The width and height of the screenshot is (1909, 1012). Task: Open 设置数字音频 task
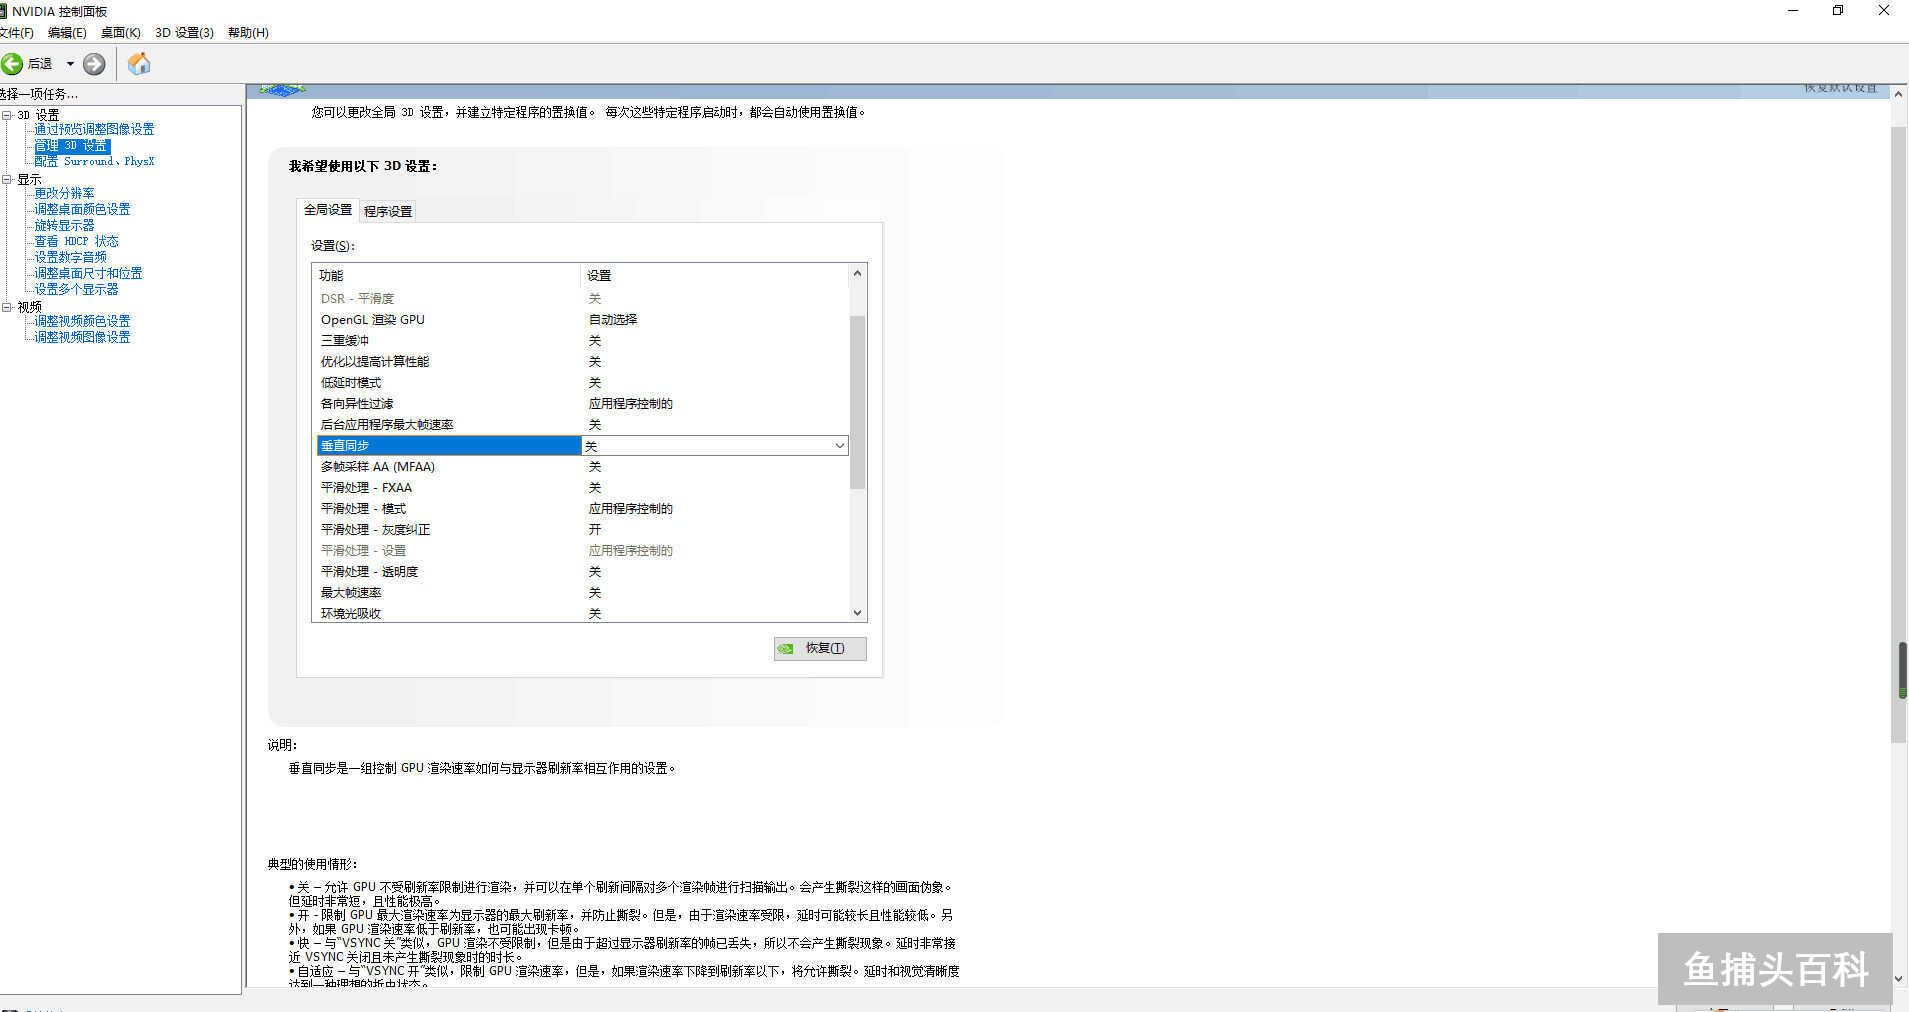70,257
